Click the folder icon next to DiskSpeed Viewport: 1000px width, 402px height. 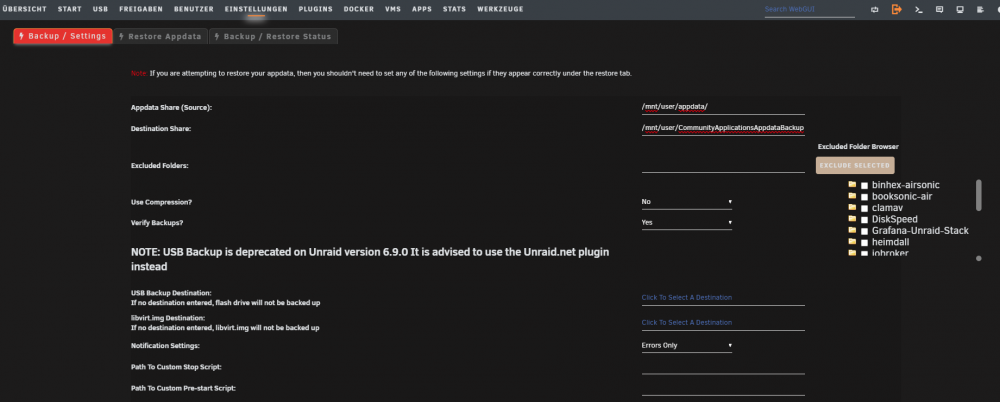tap(852, 219)
